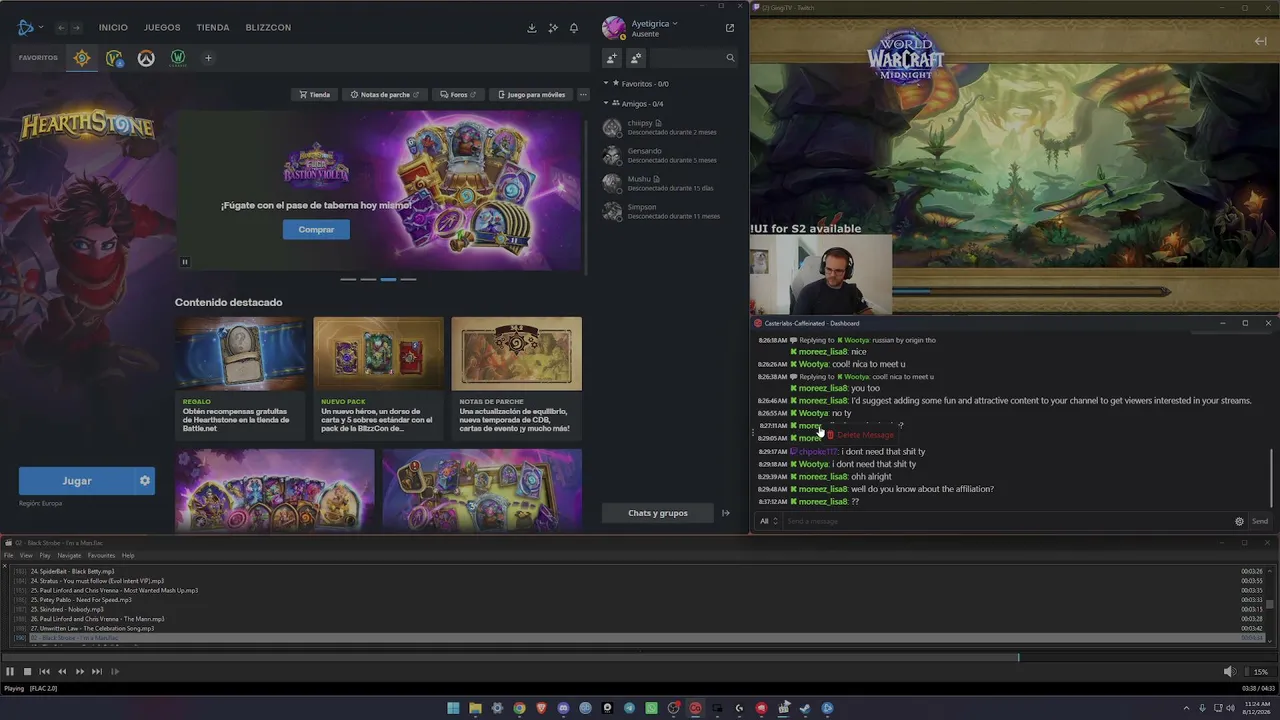Select Overwatch favorite icon

click(146, 58)
